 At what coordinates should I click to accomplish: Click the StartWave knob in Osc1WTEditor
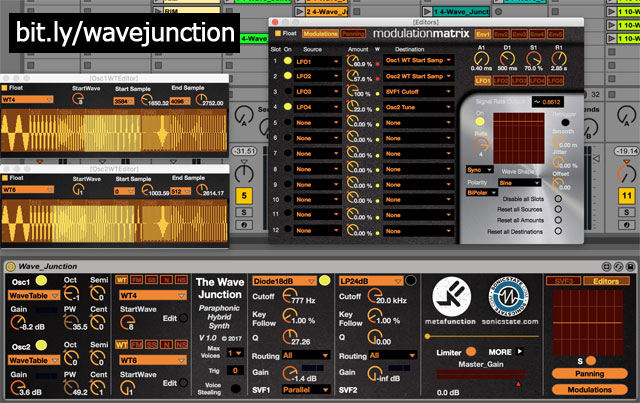78,99
